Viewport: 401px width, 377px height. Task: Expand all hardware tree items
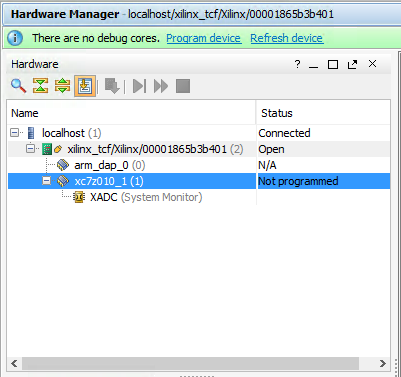coord(62,86)
